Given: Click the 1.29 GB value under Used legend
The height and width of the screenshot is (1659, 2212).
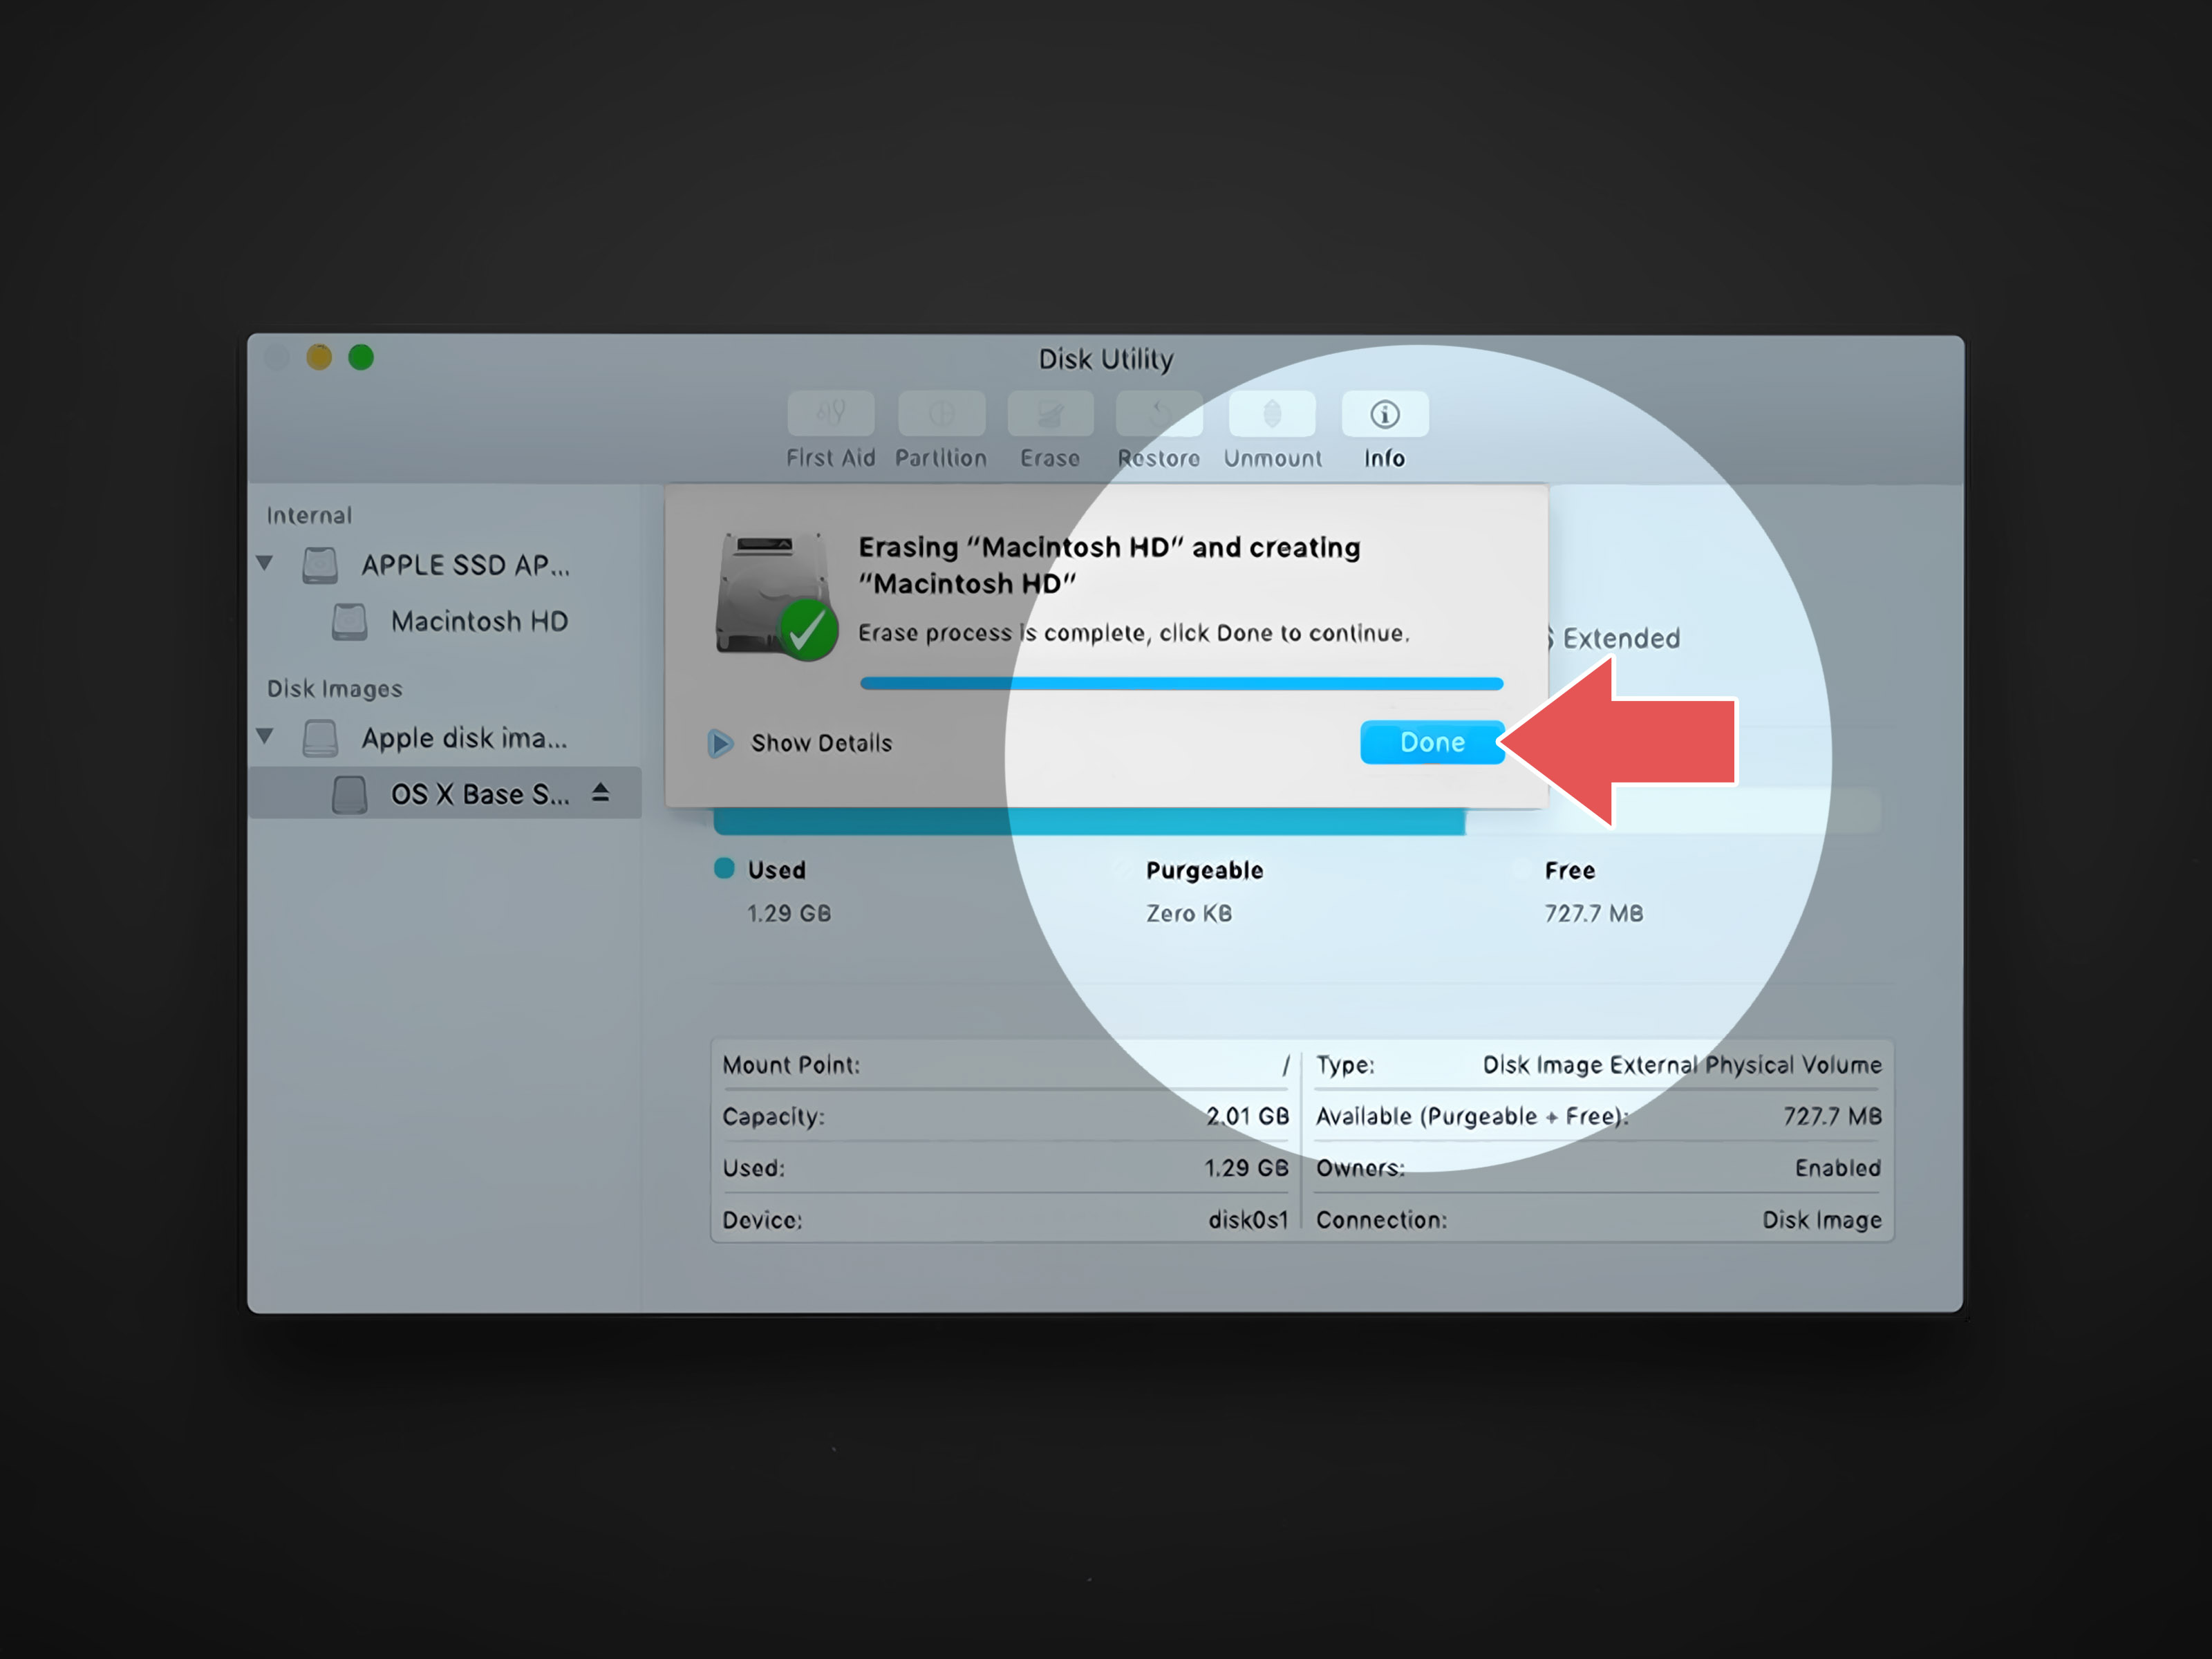Looking at the screenshot, I should click(x=789, y=914).
